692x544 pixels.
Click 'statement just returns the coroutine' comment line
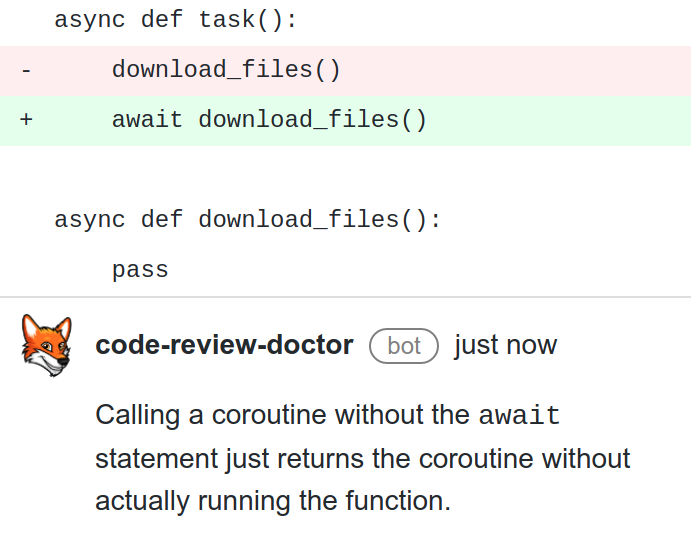click(363, 459)
